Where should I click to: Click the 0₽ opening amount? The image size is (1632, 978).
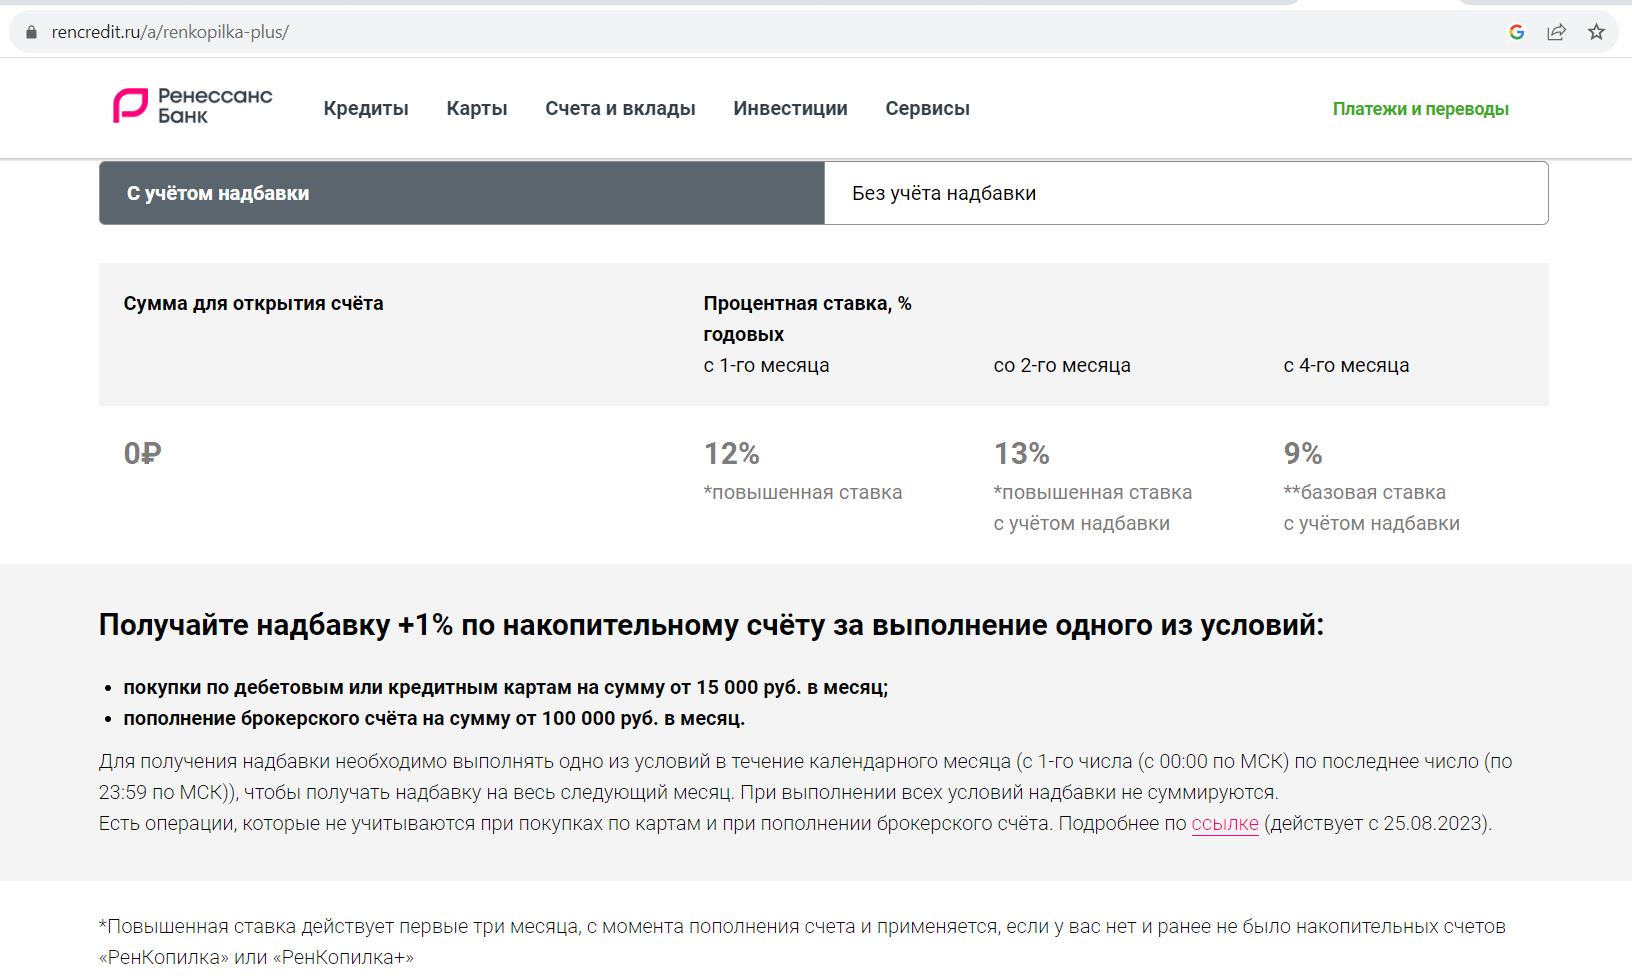point(142,454)
